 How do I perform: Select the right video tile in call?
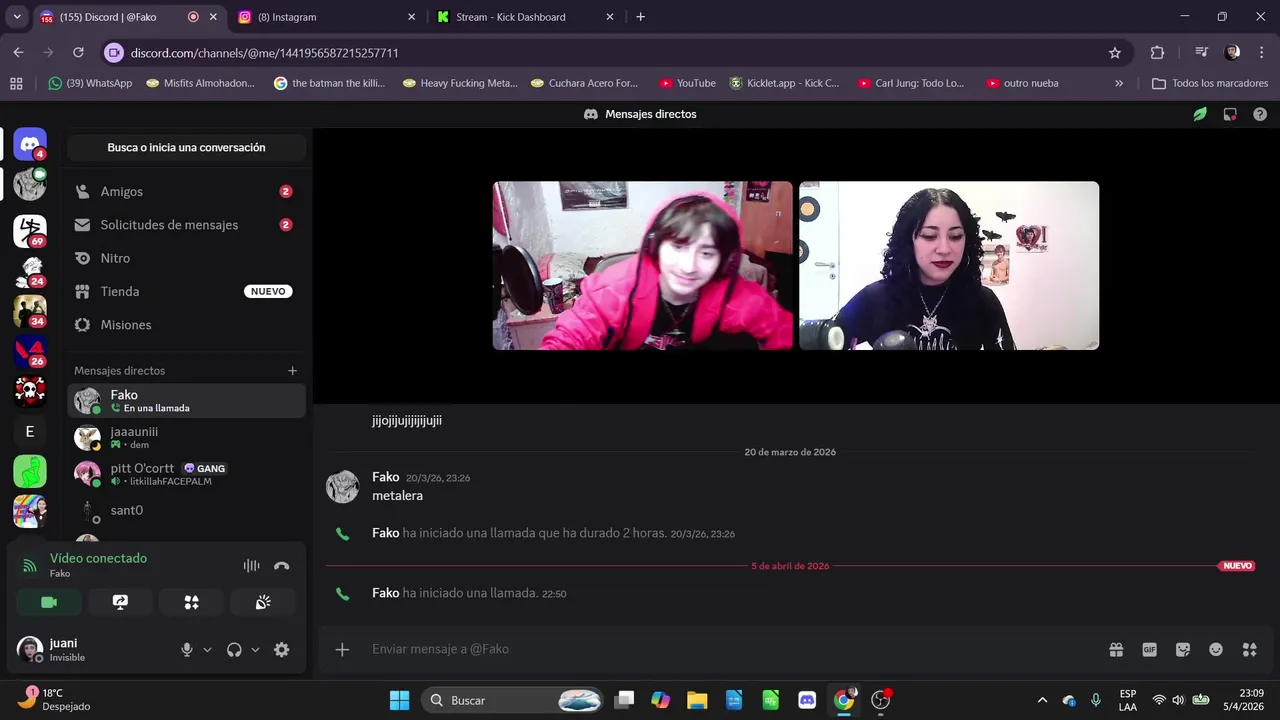click(x=949, y=265)
